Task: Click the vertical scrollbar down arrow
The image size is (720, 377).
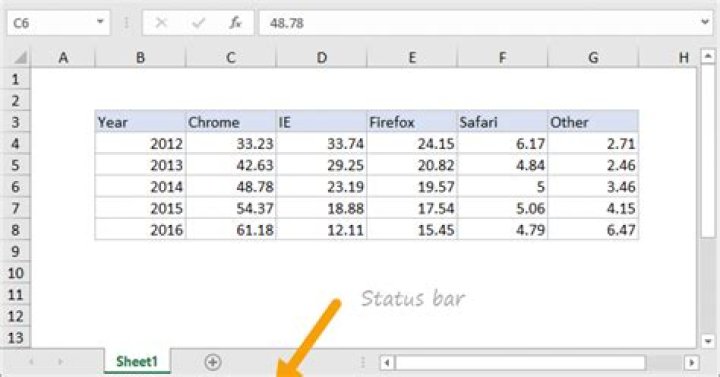Action: tap(708, 341)
